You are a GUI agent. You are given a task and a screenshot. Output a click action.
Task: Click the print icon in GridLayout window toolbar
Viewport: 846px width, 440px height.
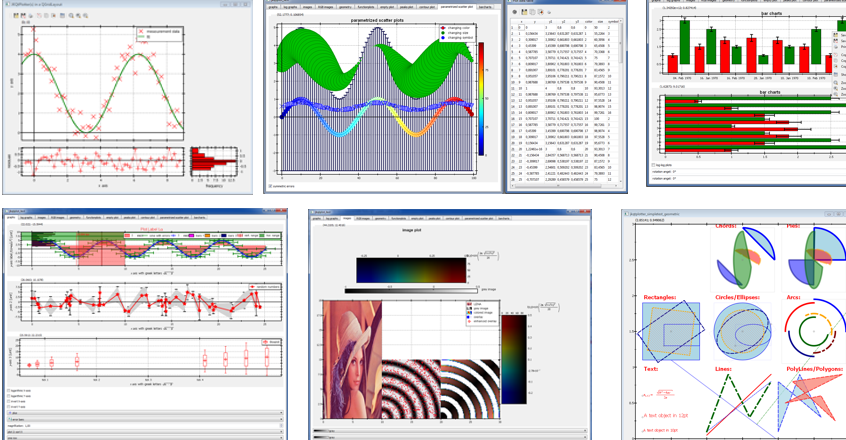[30, 16]
